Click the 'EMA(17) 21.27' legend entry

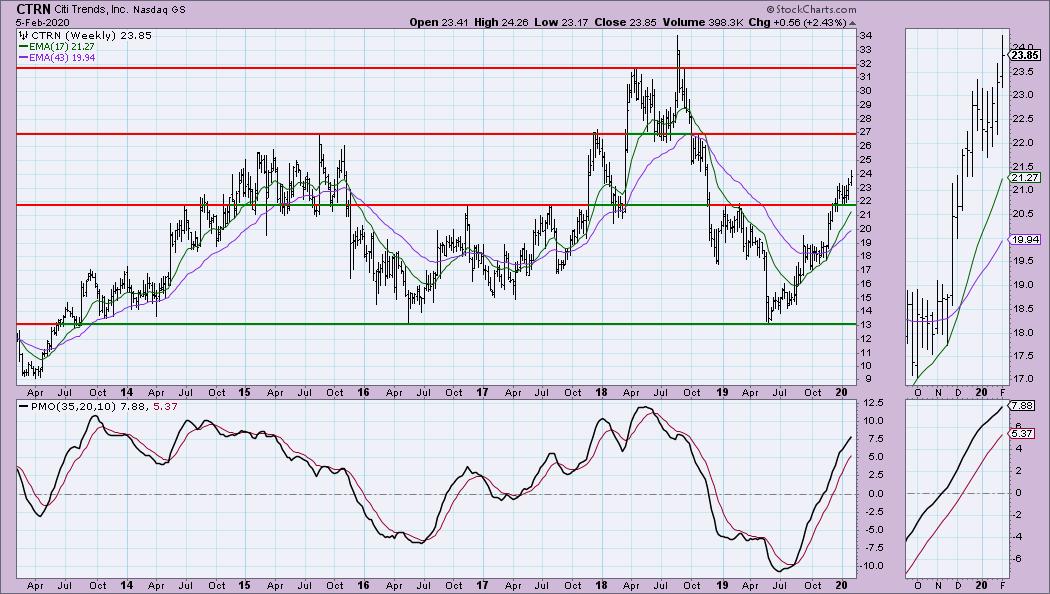tap(57, 46)
